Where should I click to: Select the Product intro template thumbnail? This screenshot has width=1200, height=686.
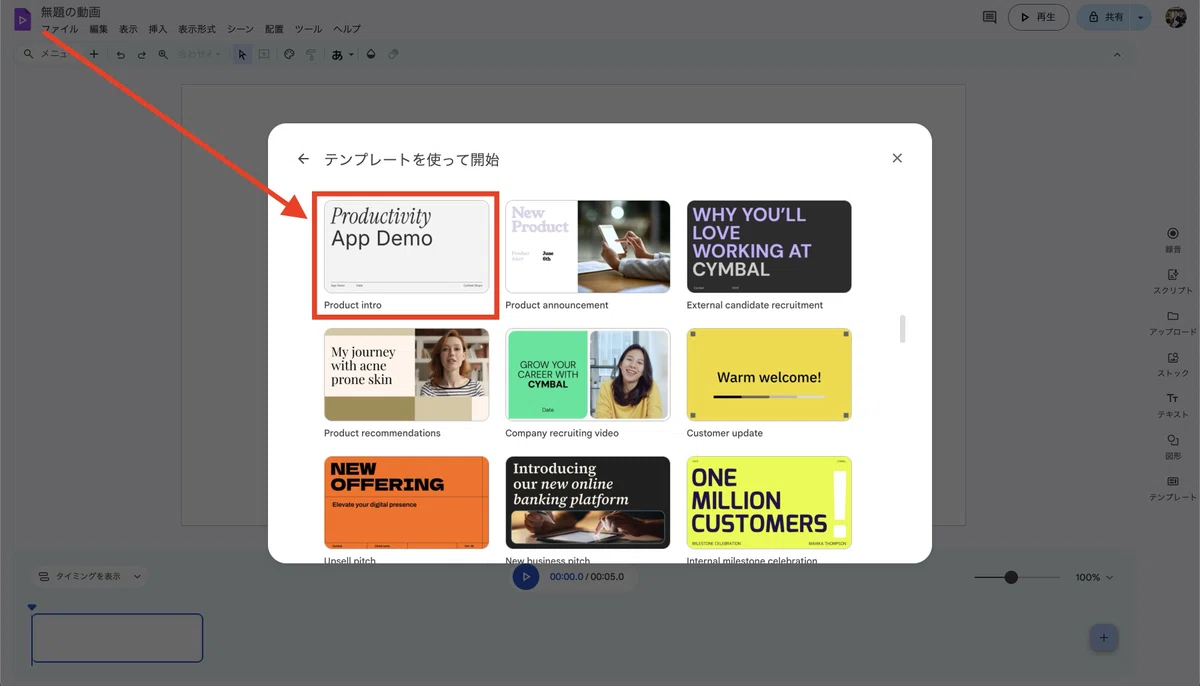coord(406,246)
